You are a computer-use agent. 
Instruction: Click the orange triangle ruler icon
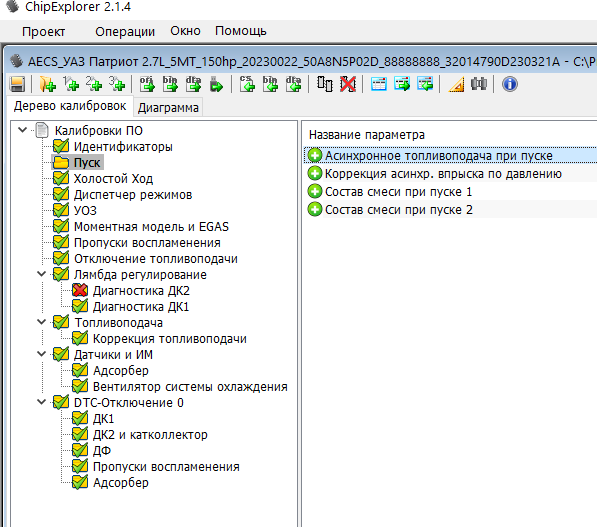[x=456, y=84]
